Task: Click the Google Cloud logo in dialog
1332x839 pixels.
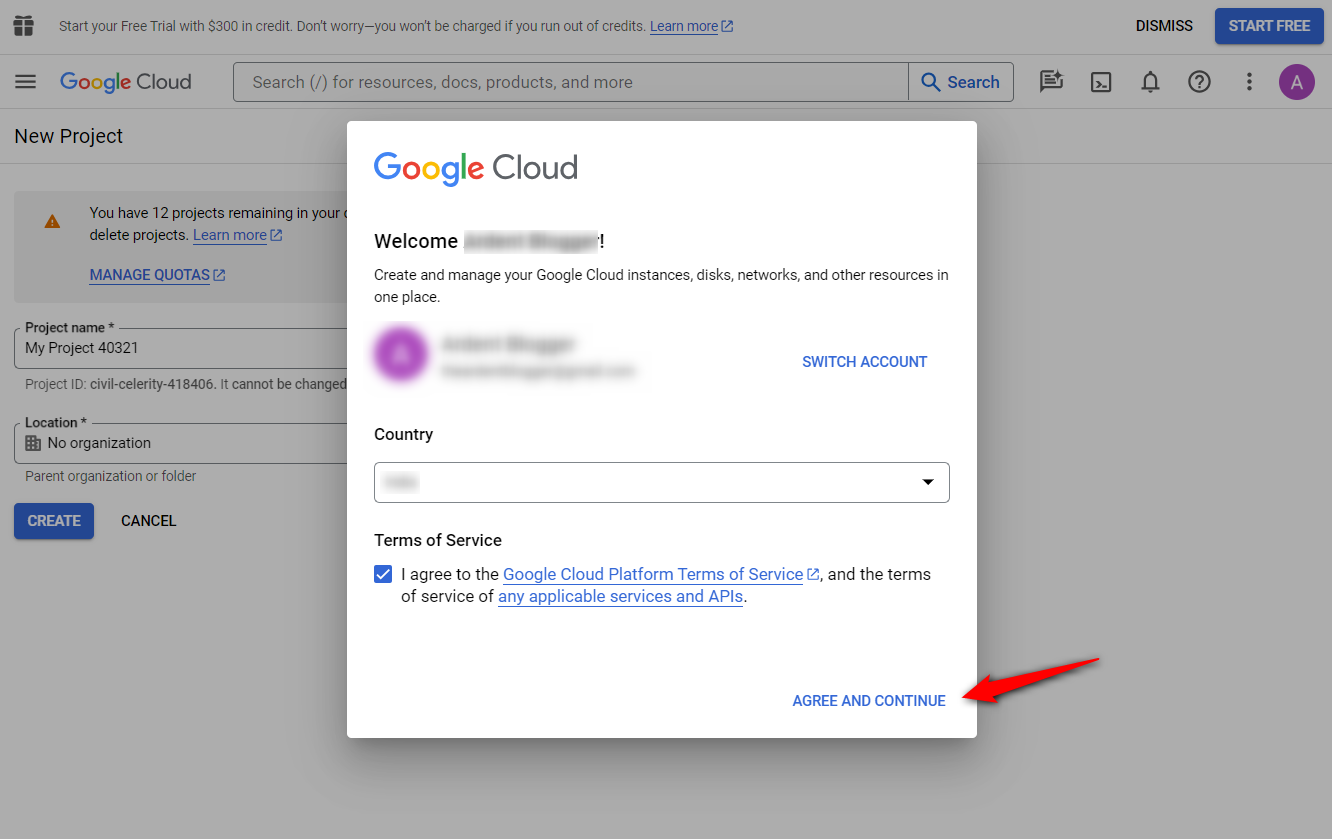Action: (476, 168)
